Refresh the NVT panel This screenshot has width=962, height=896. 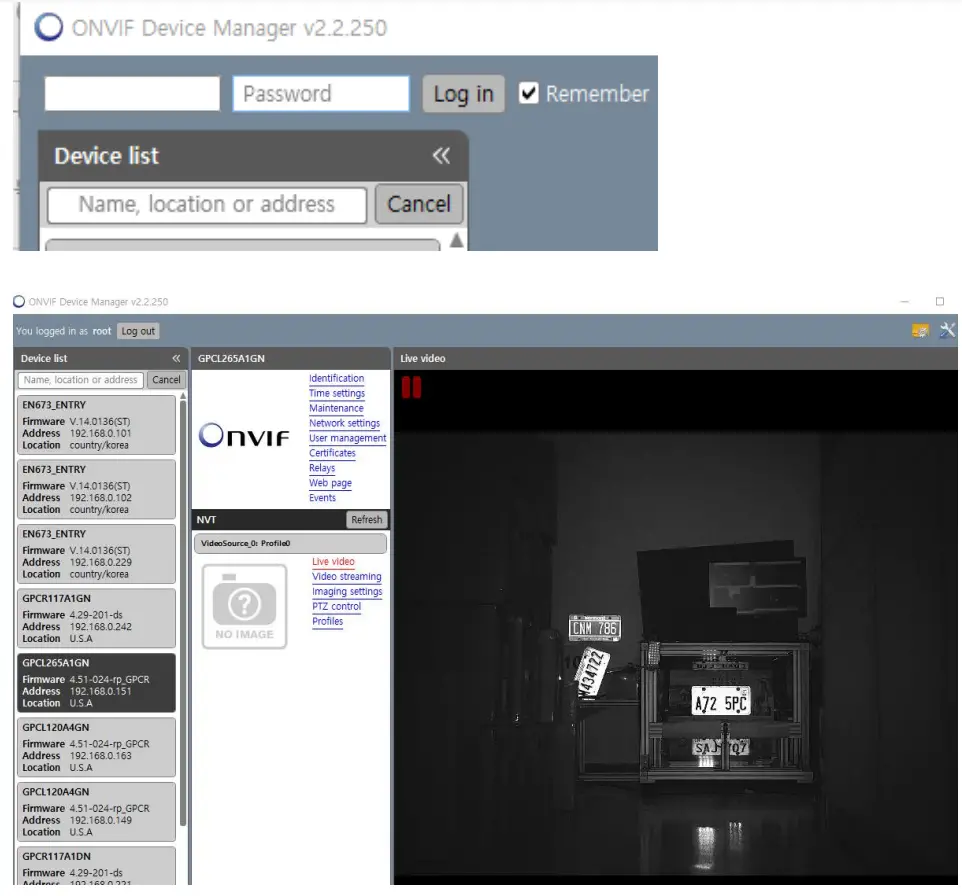click(x=366, y=519)
